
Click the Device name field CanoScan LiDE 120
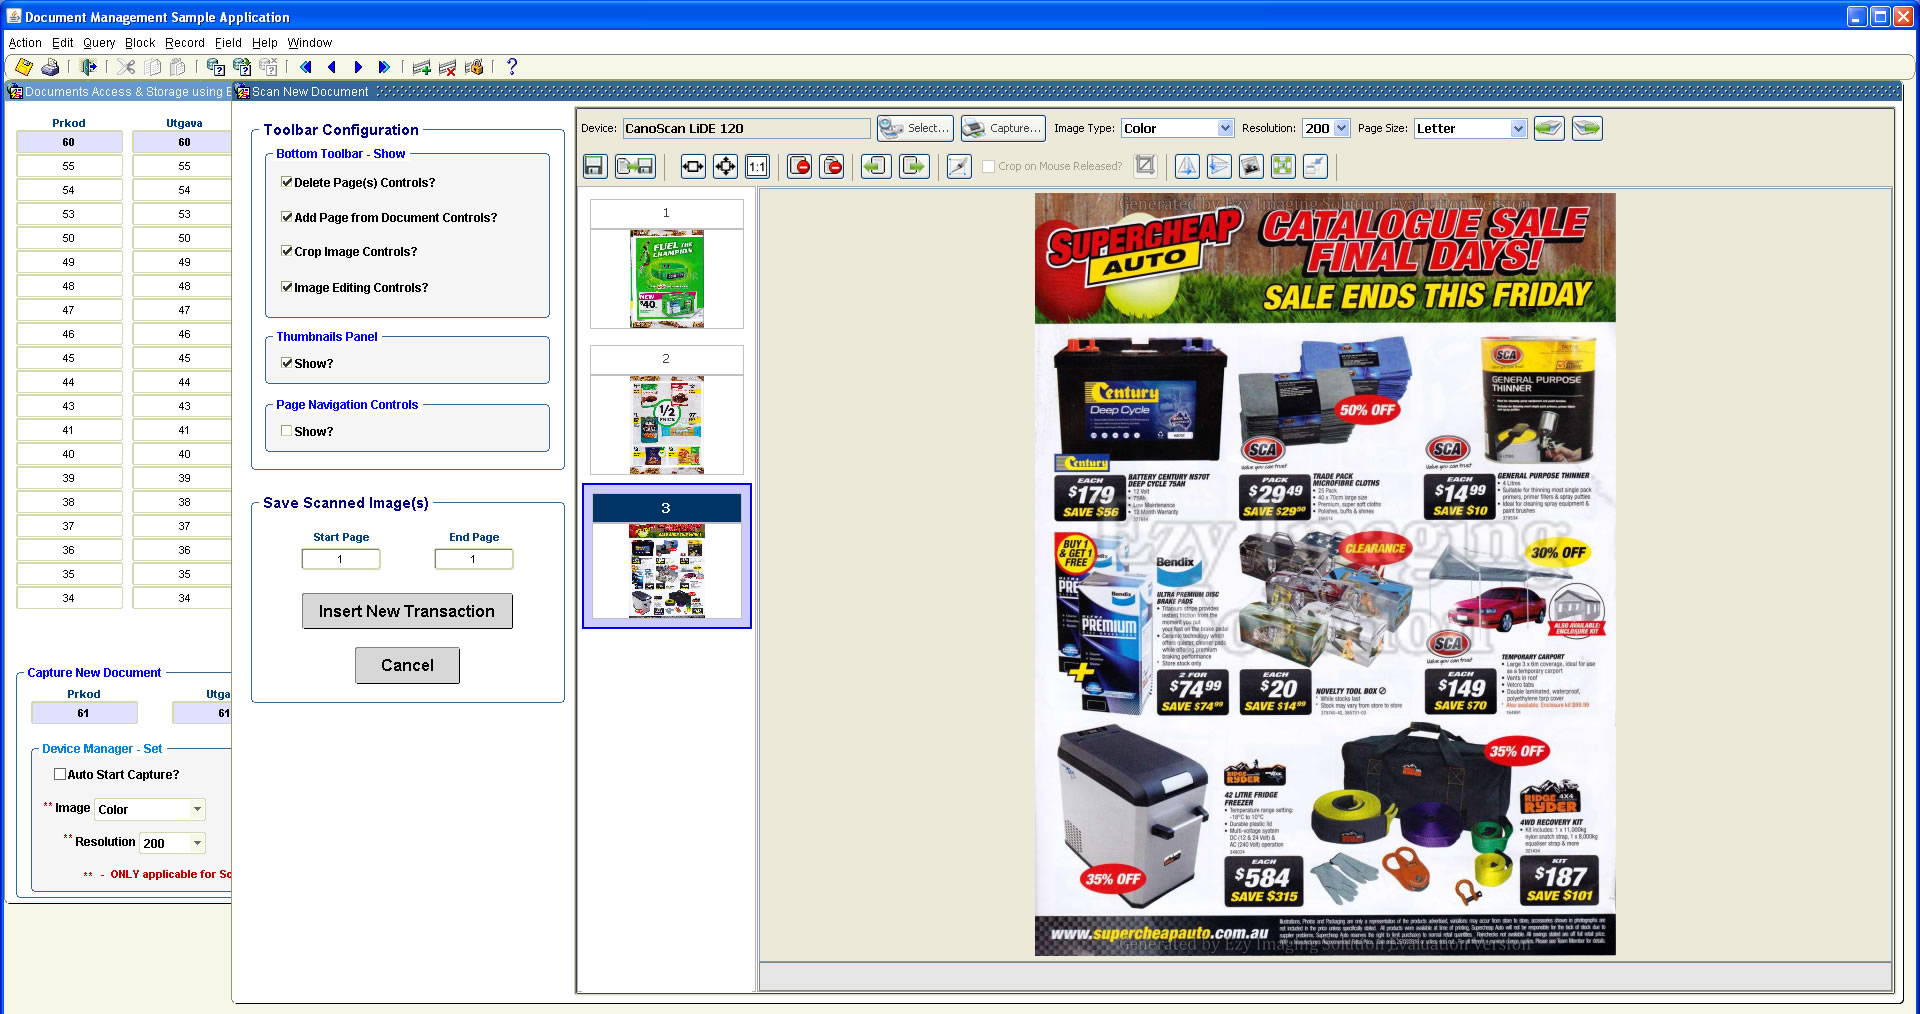pyautogui.click(x=746, y=128)
